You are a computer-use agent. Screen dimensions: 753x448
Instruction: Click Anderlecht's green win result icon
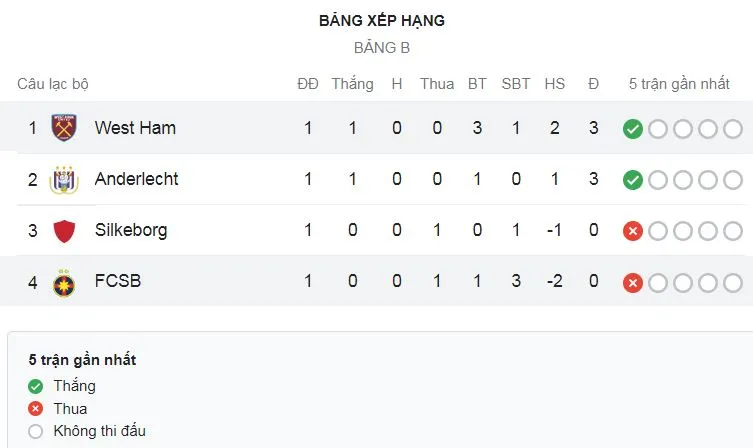pyautogui.click(x=632, y=179)
